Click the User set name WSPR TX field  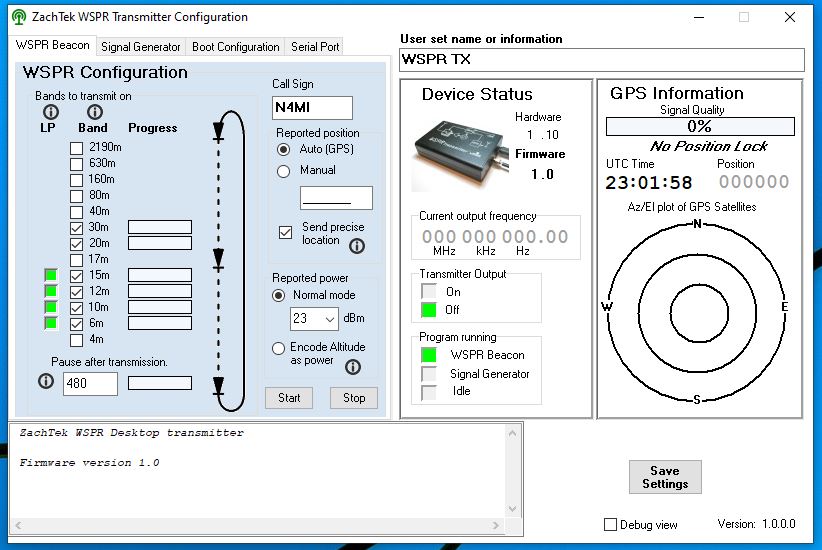pyautogui.click(x=602, y=60)
